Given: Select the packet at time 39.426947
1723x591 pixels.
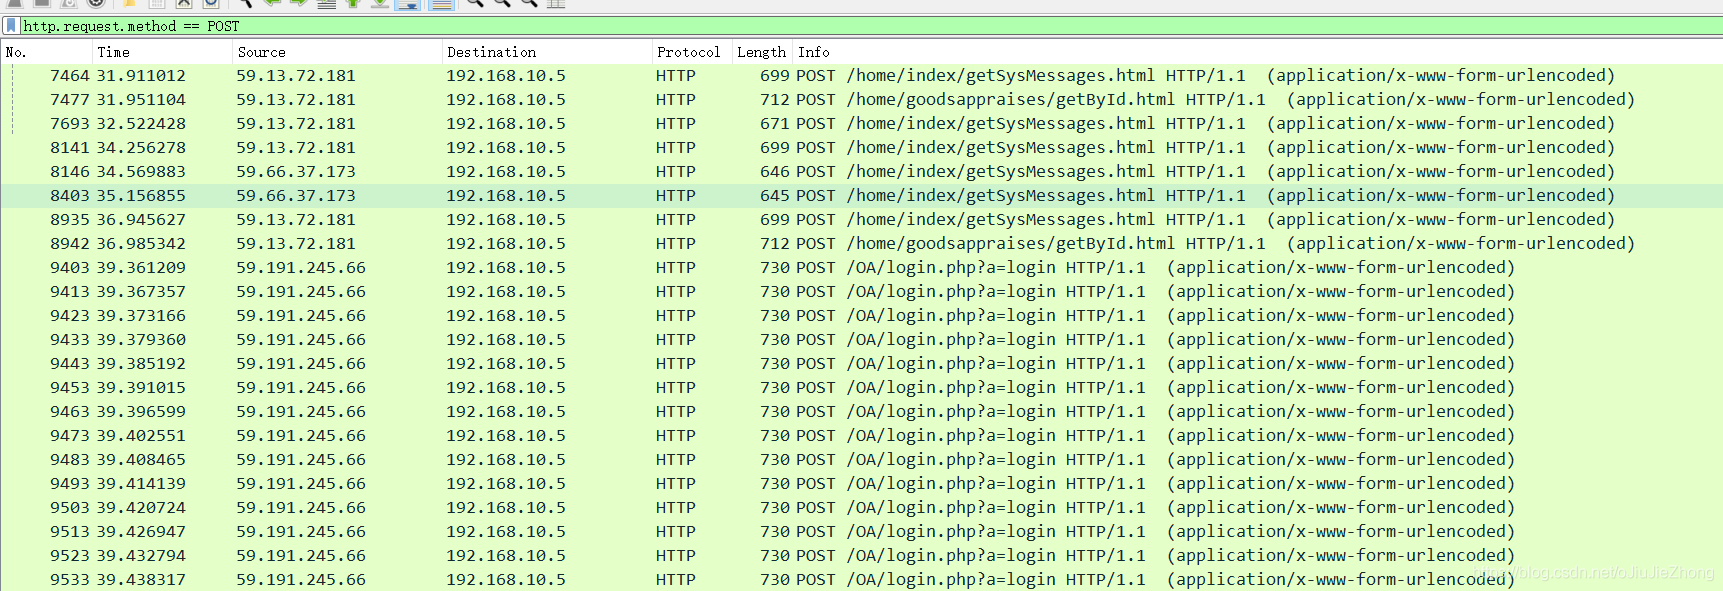Looking at the screenshot, I should click(x=861, y=531).
